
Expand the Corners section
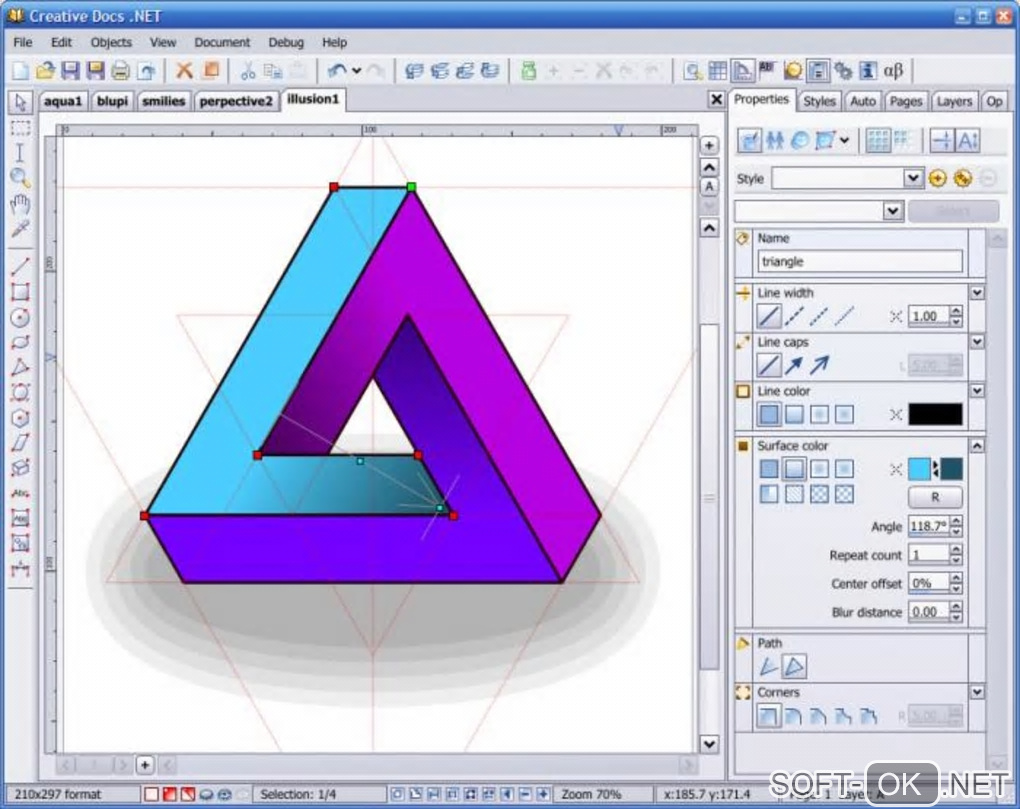point(977,692)
